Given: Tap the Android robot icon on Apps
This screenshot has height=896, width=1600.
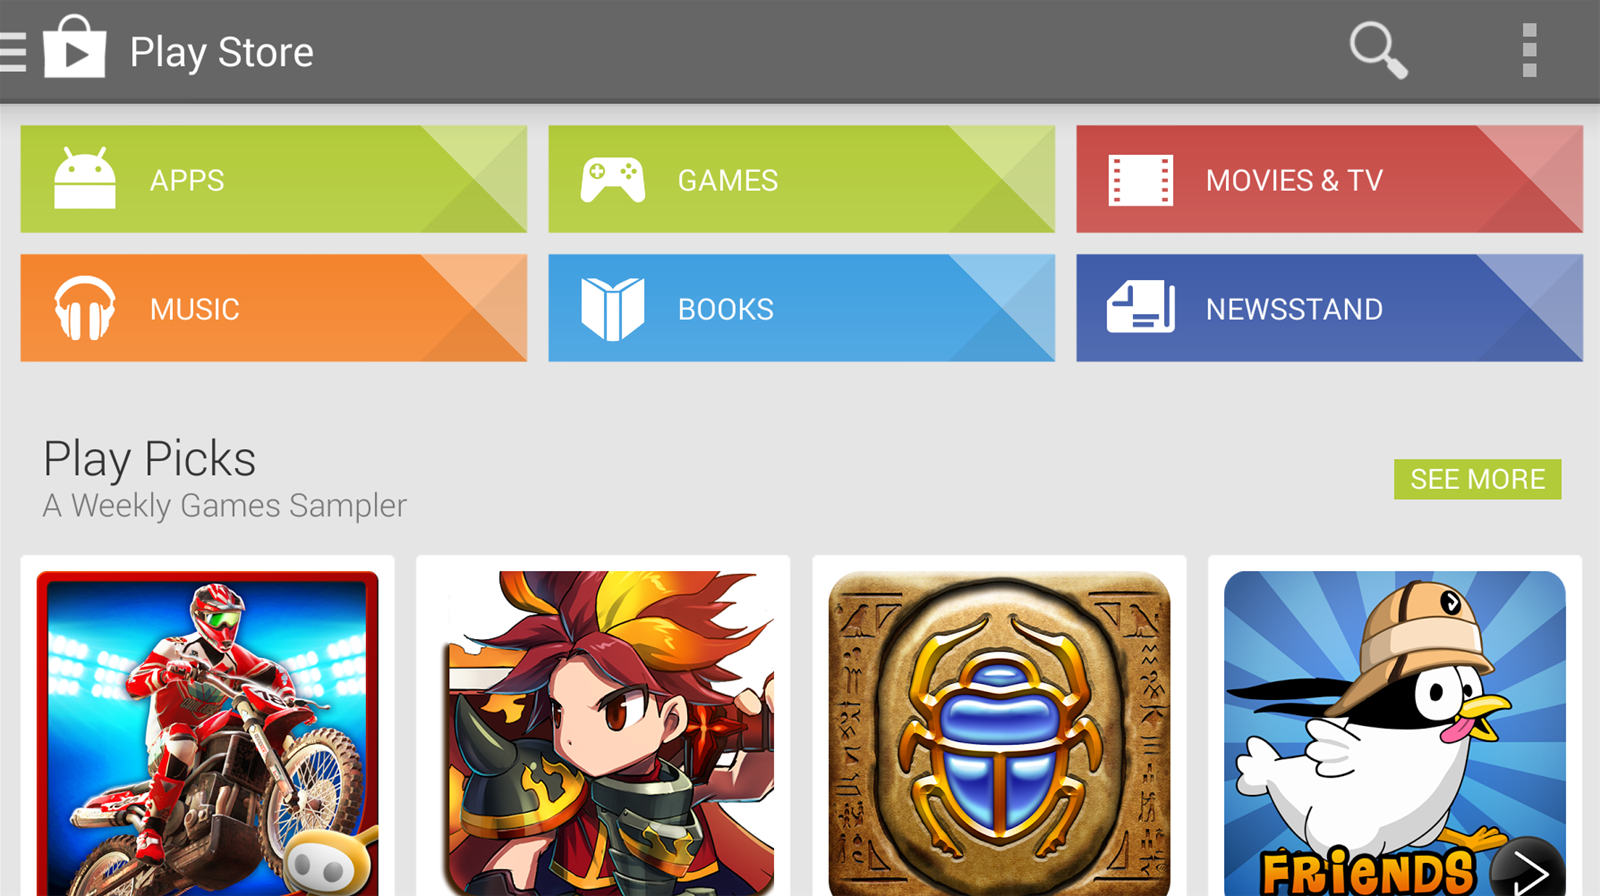Looking at the screenshot, I should coord(85,179).
